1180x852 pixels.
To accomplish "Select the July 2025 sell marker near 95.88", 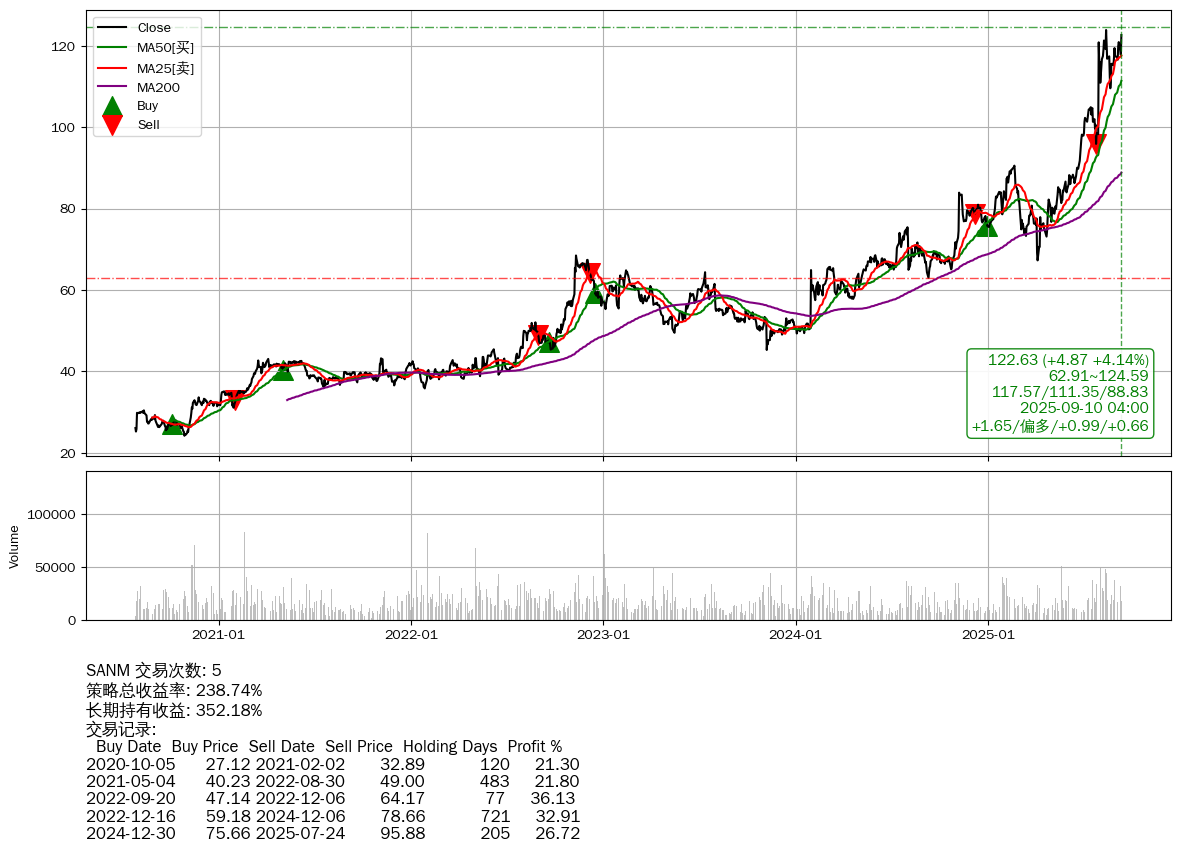I will [1096, 144].
